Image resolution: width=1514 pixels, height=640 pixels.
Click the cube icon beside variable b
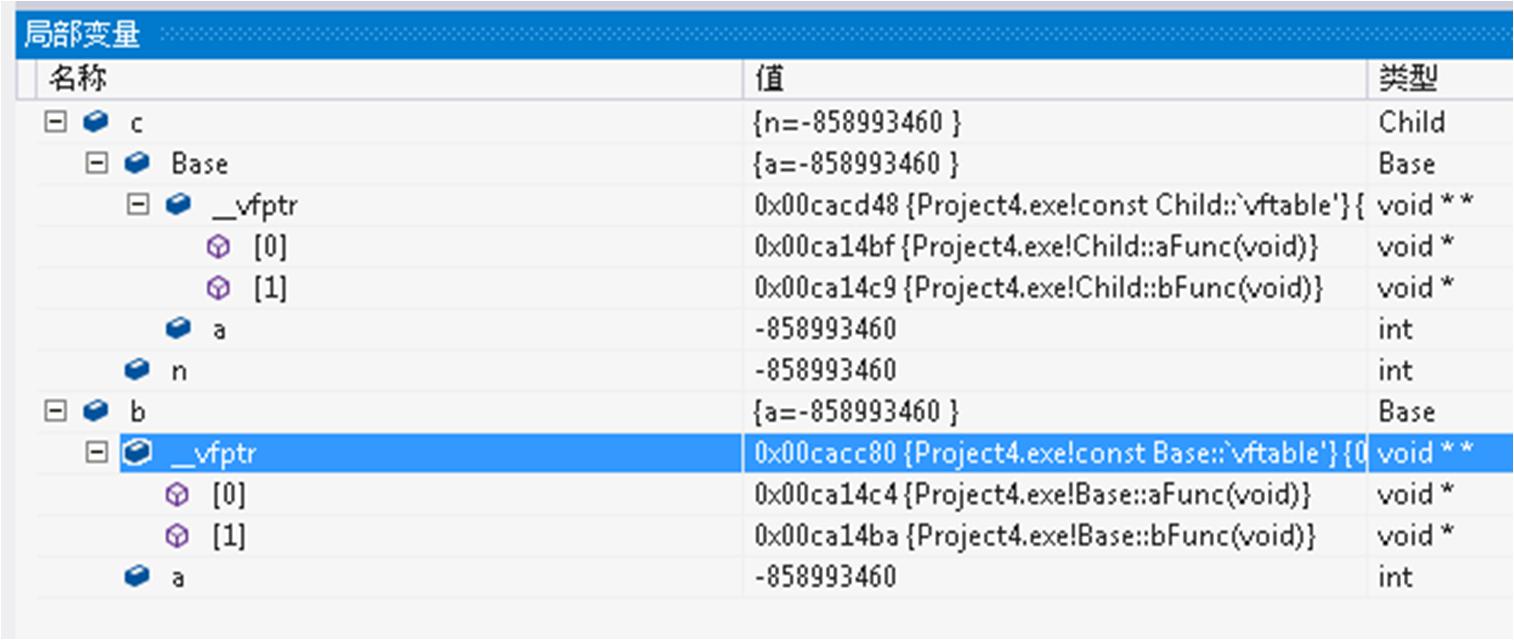(x=96, y=411)
